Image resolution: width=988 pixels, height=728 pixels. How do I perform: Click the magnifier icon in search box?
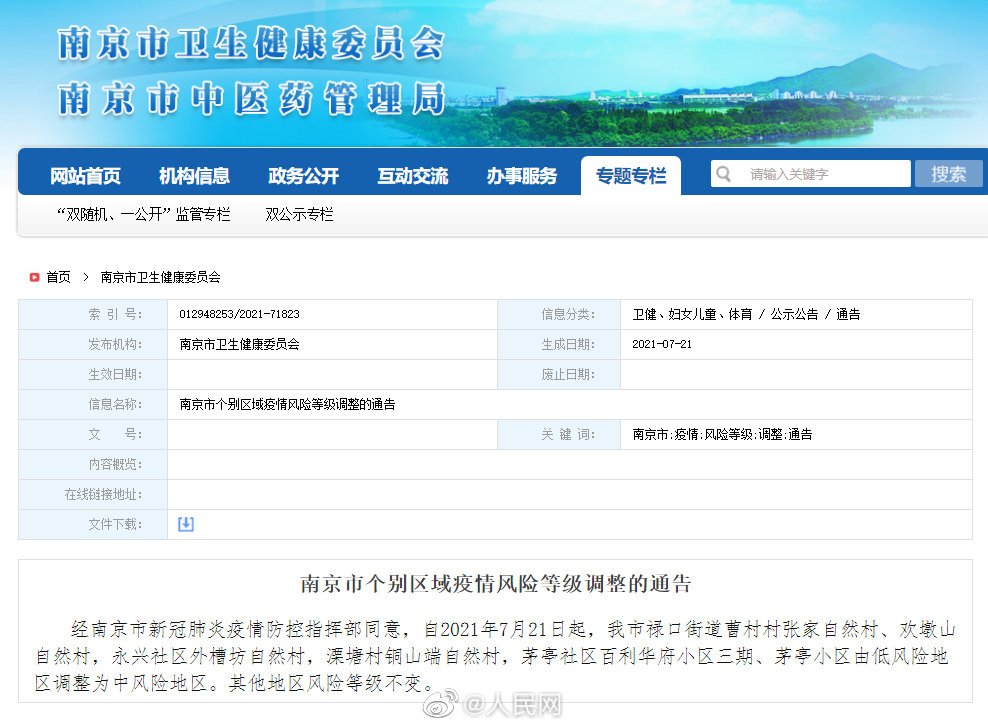click(724, 174)
